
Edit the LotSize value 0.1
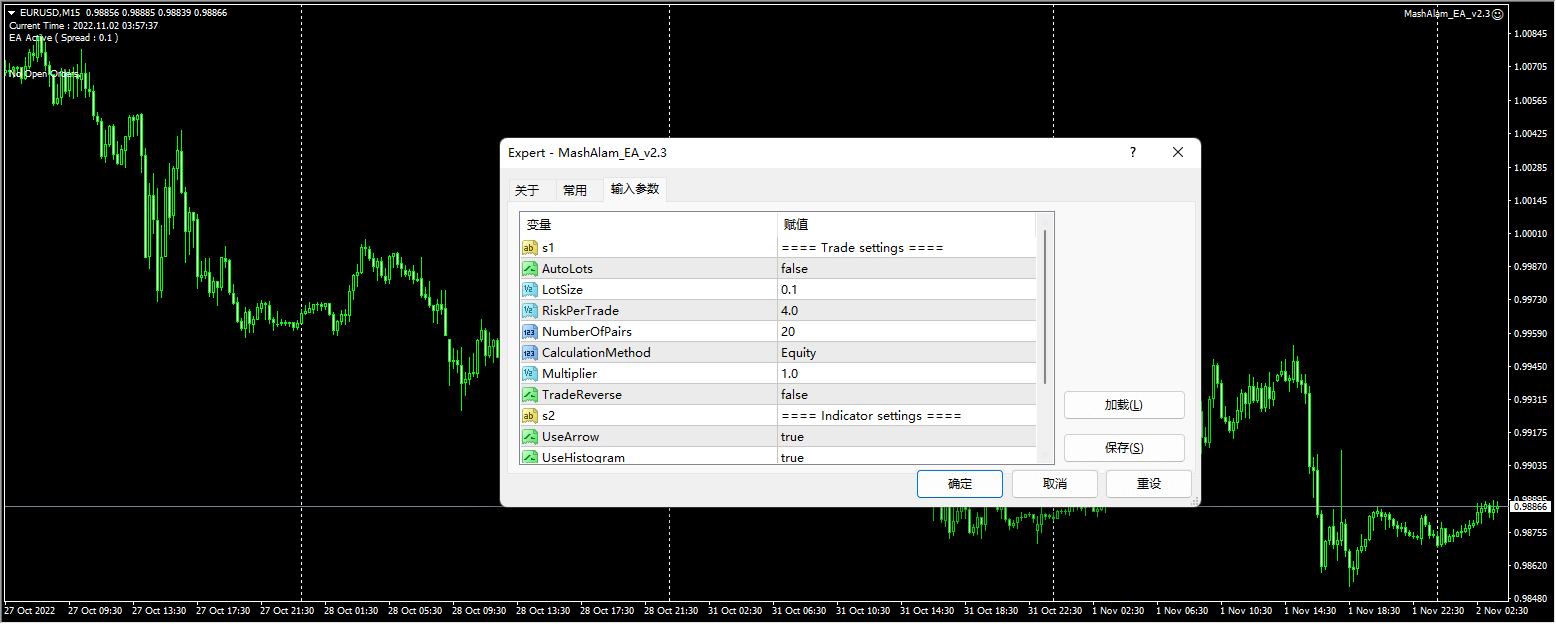pyautogui.click(x=907, y=290)
